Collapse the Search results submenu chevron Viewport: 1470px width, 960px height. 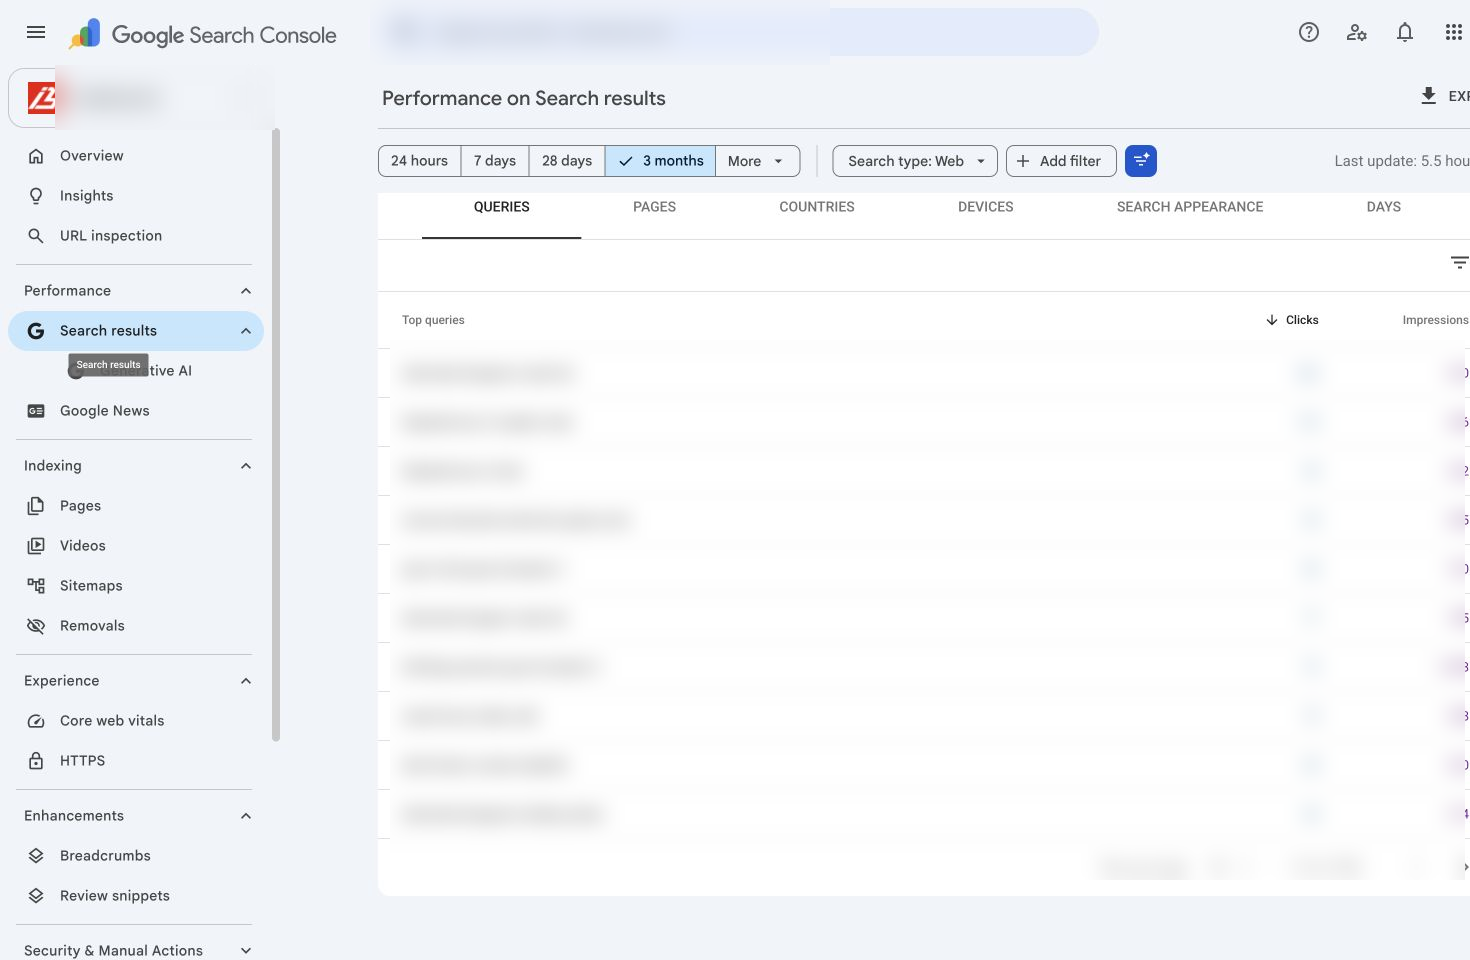[x=246, y=331]
